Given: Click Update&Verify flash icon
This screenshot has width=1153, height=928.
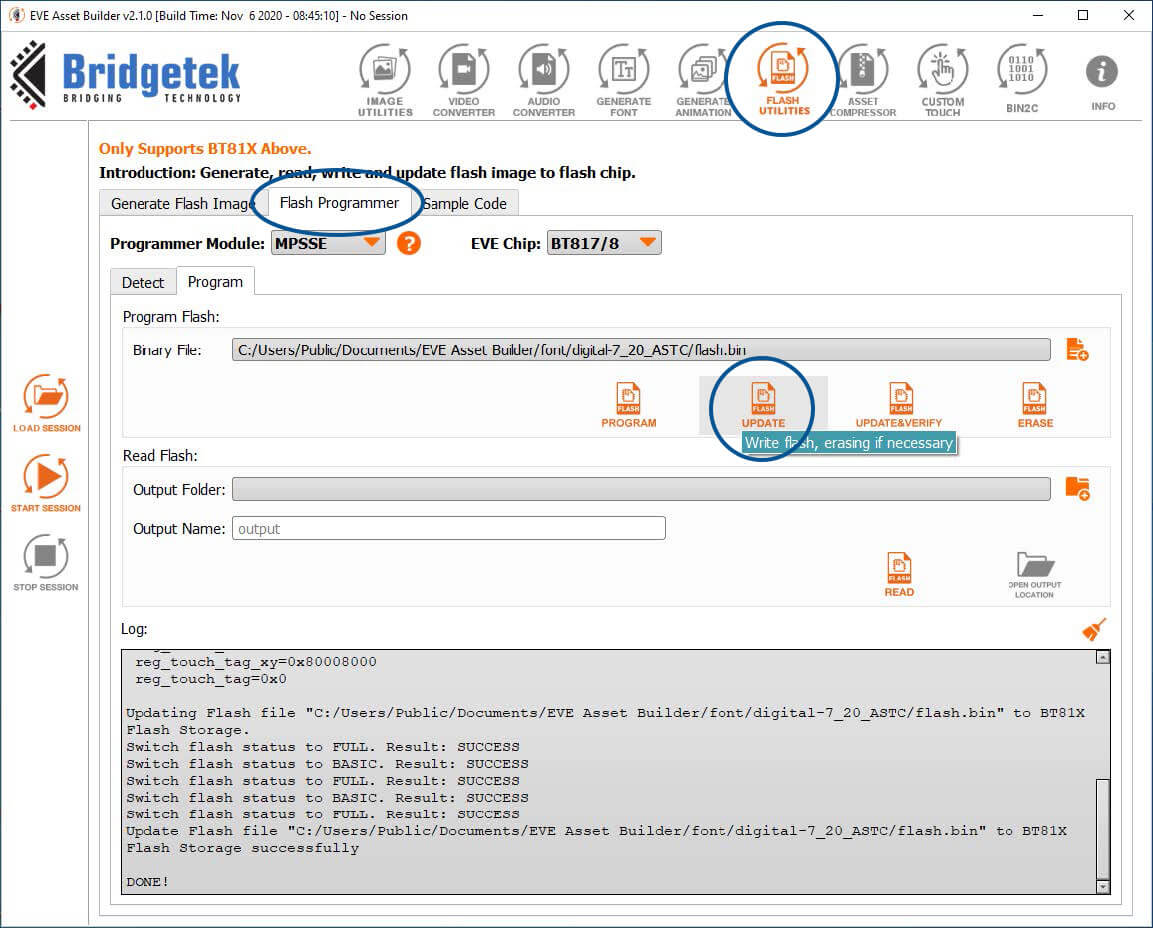Looking at the screenshot, I should click(x=899, y=405).
